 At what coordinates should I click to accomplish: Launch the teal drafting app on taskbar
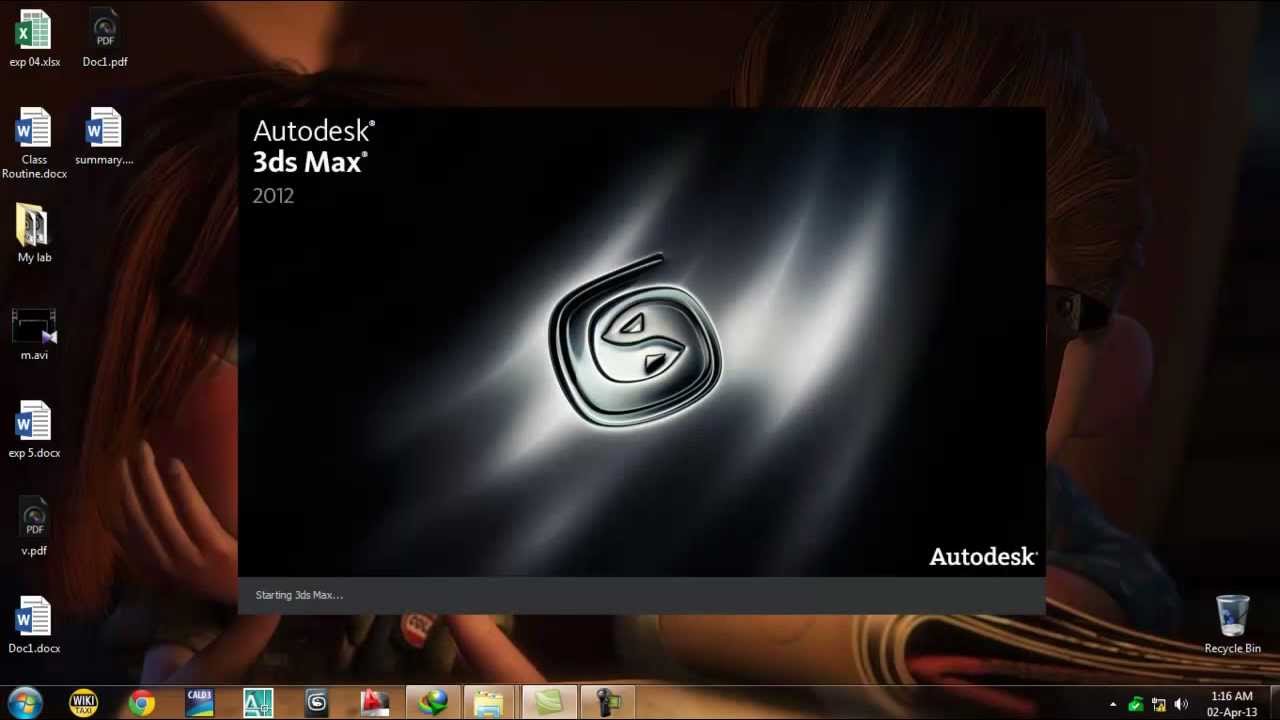tap(258, 703)
